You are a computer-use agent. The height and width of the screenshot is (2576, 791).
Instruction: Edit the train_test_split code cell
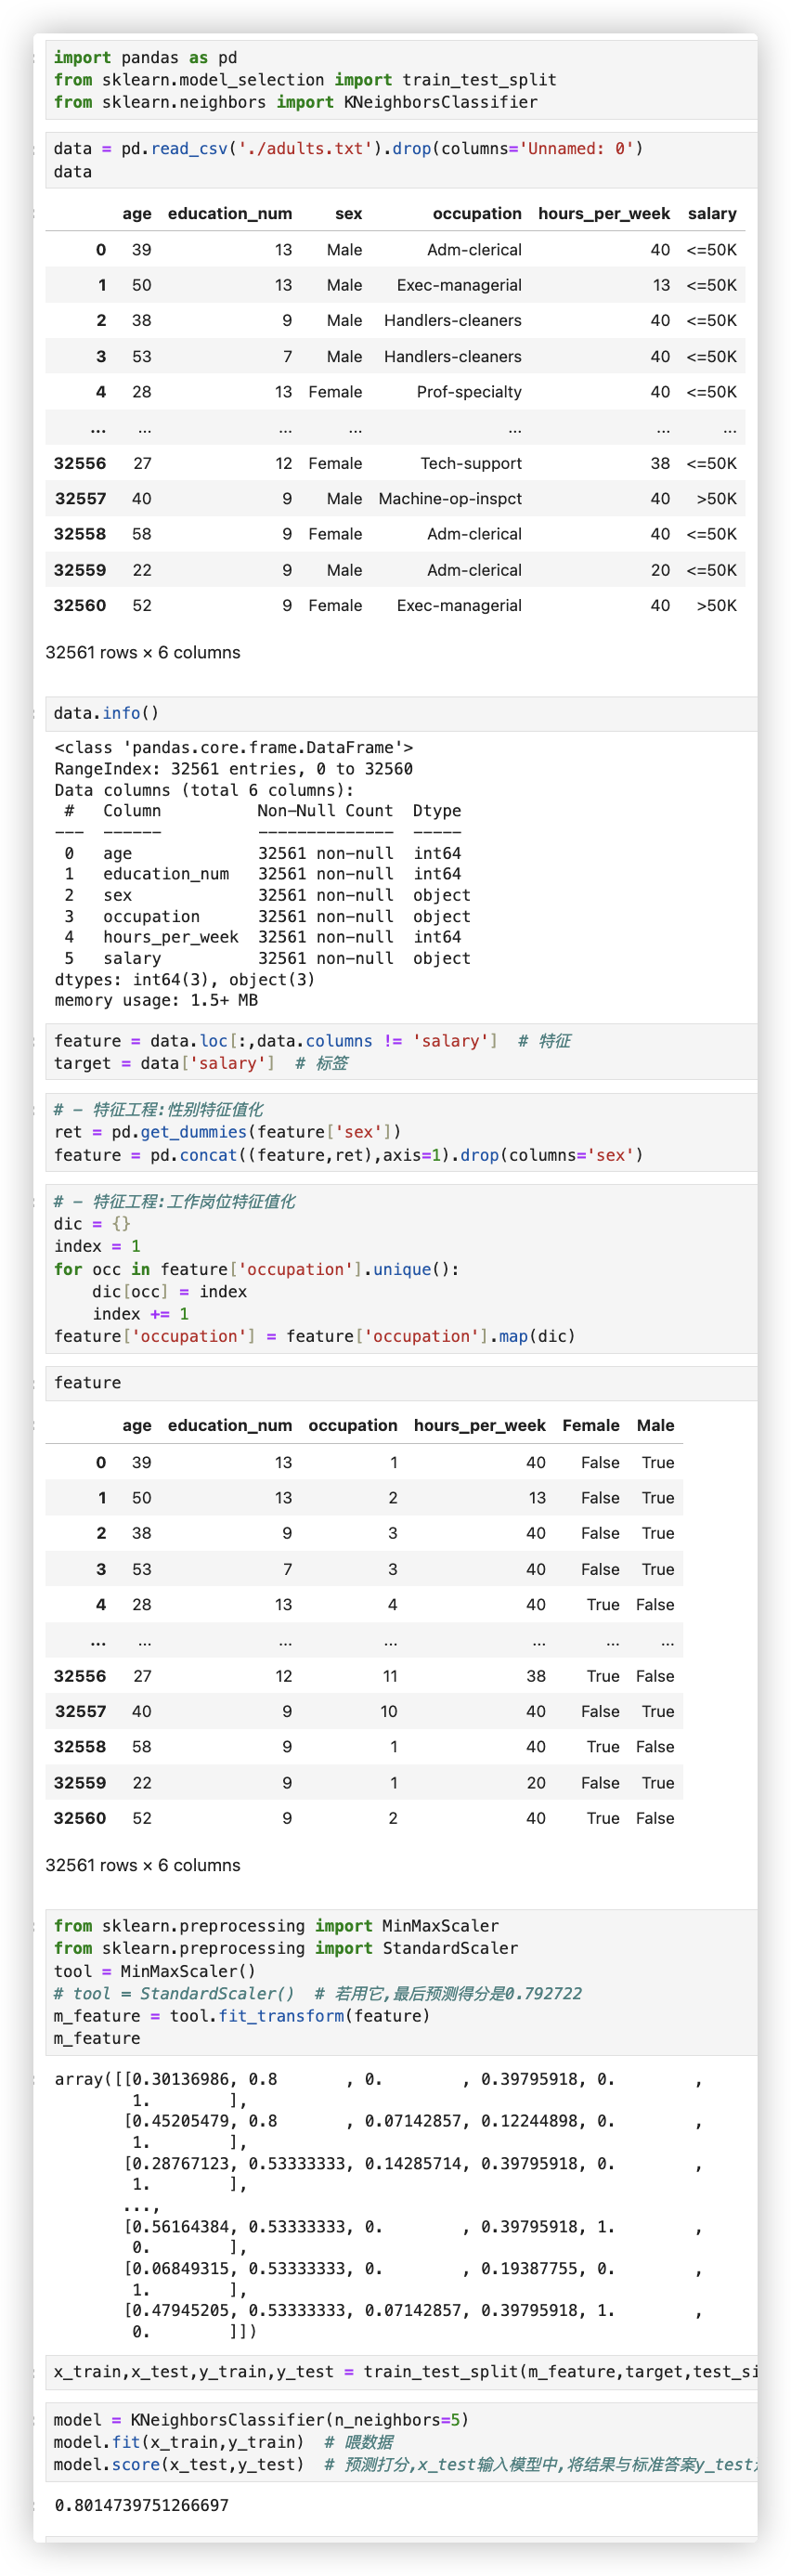point(400,2371)
